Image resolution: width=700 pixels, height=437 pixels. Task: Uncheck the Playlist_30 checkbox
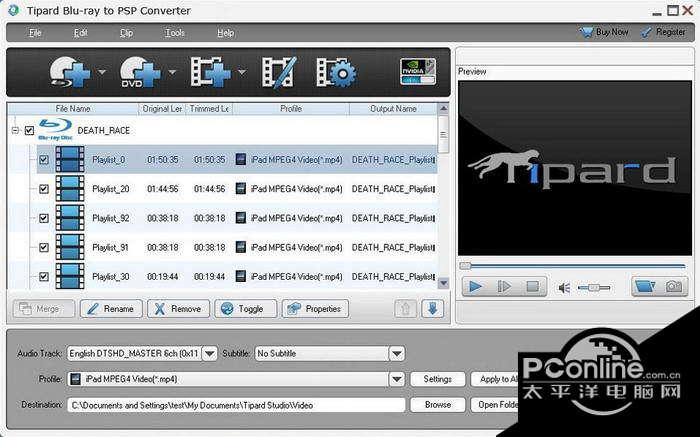(44, 277)
